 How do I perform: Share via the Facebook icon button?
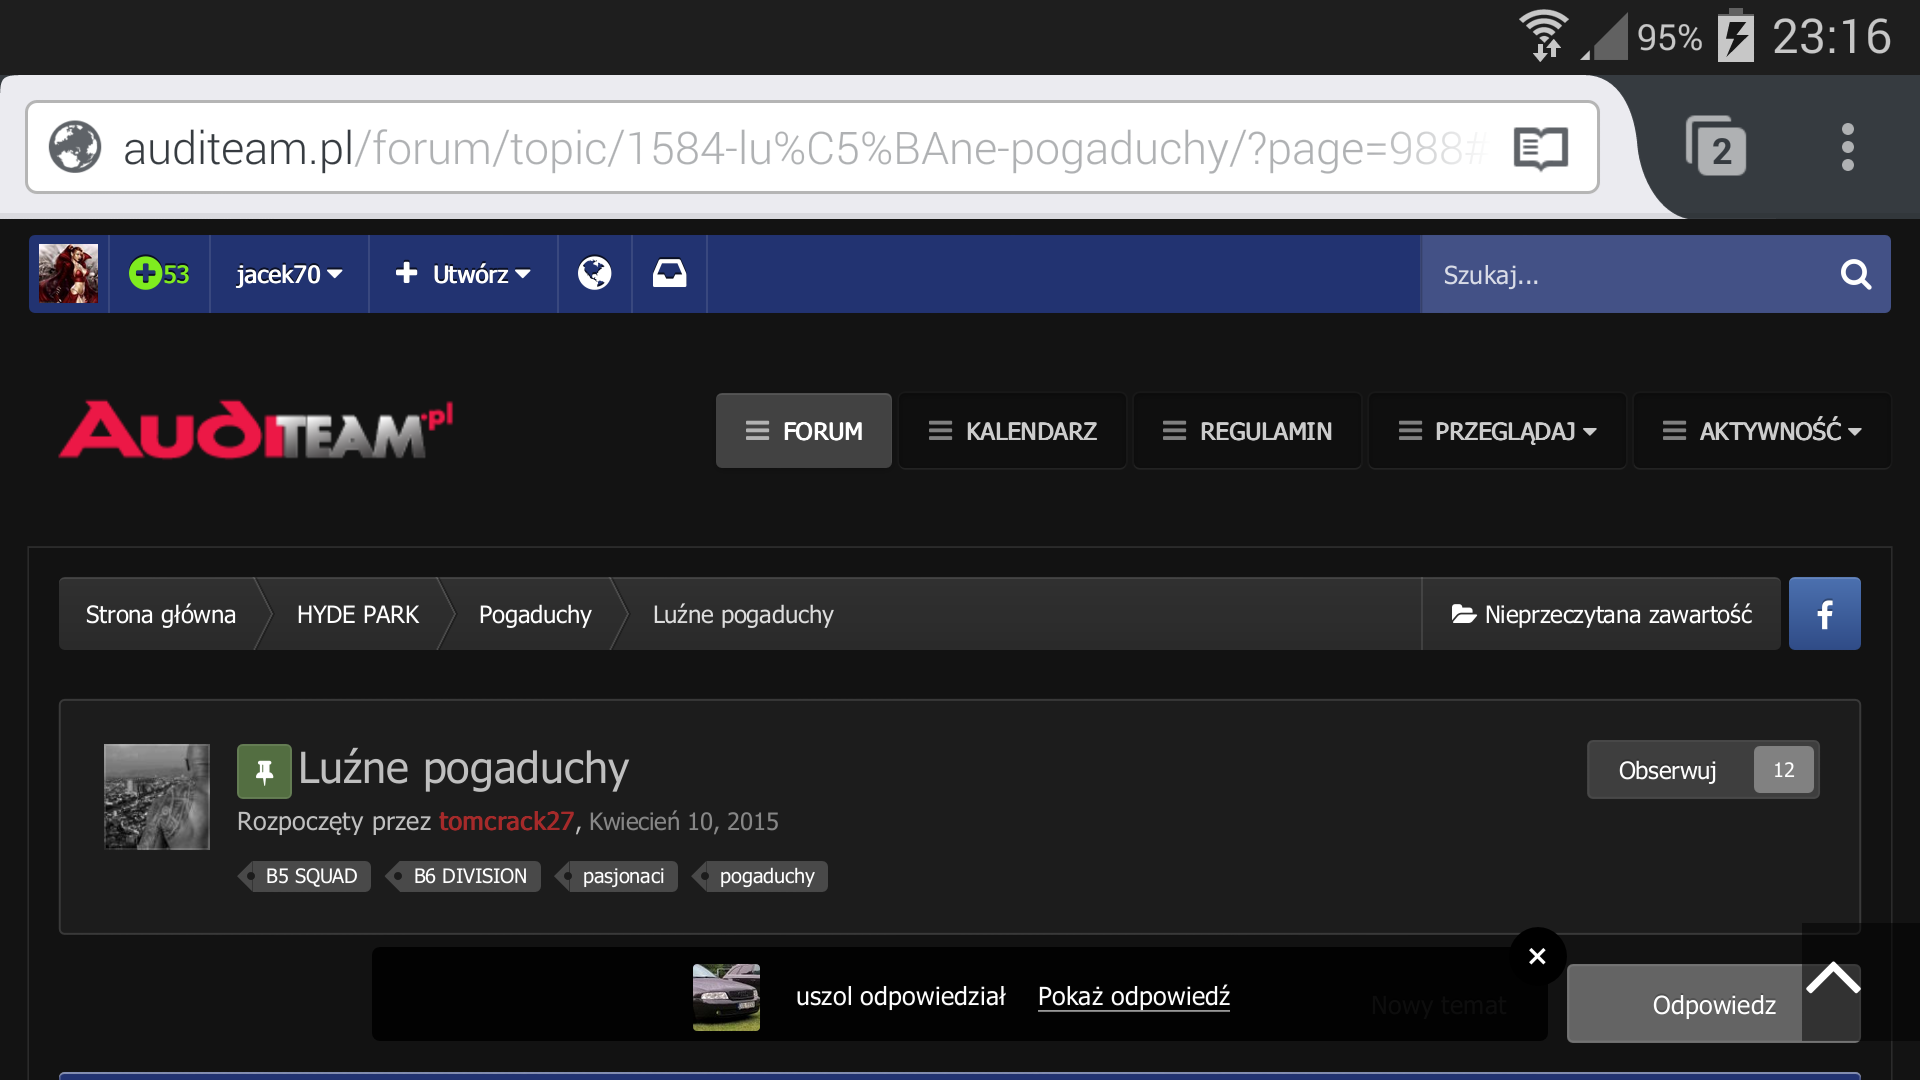coord(1824,614)
